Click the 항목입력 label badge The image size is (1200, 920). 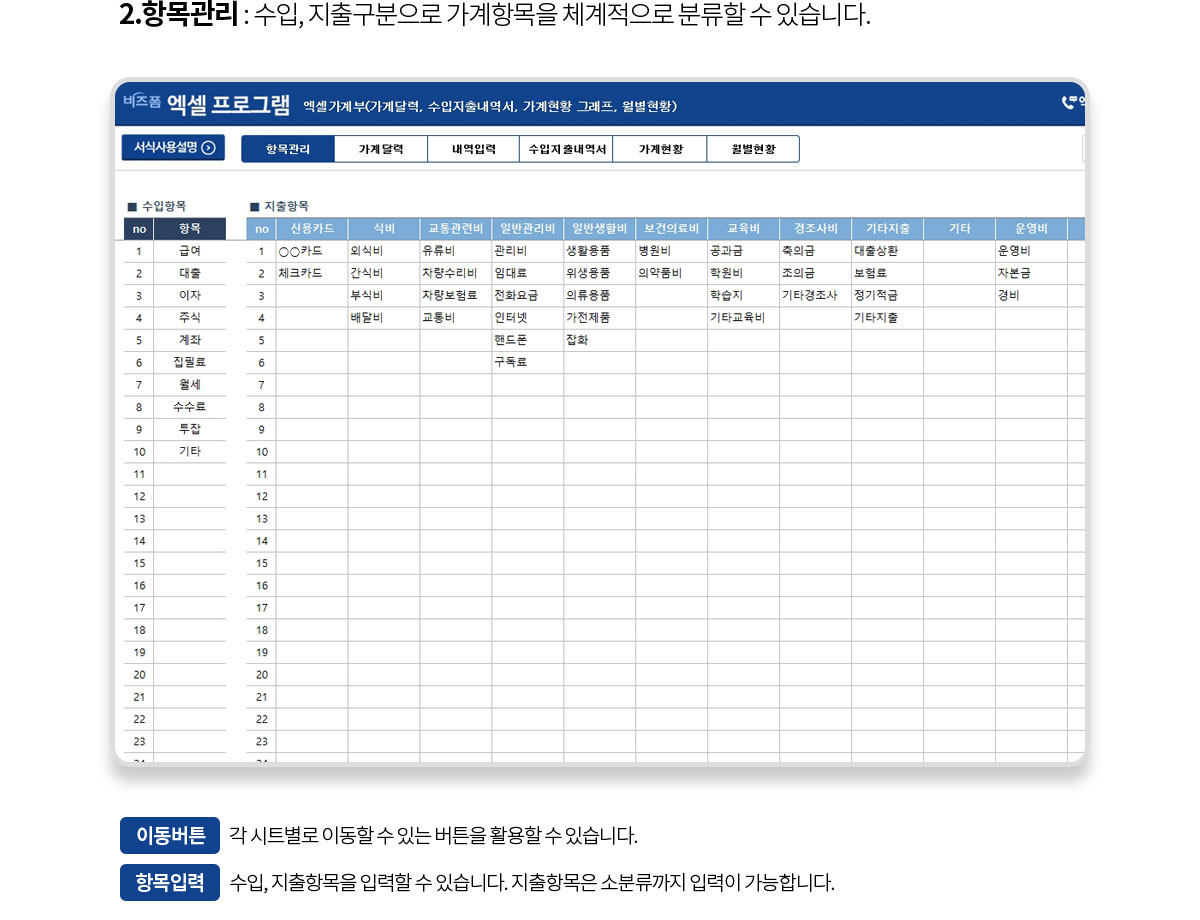pos(170,882)
